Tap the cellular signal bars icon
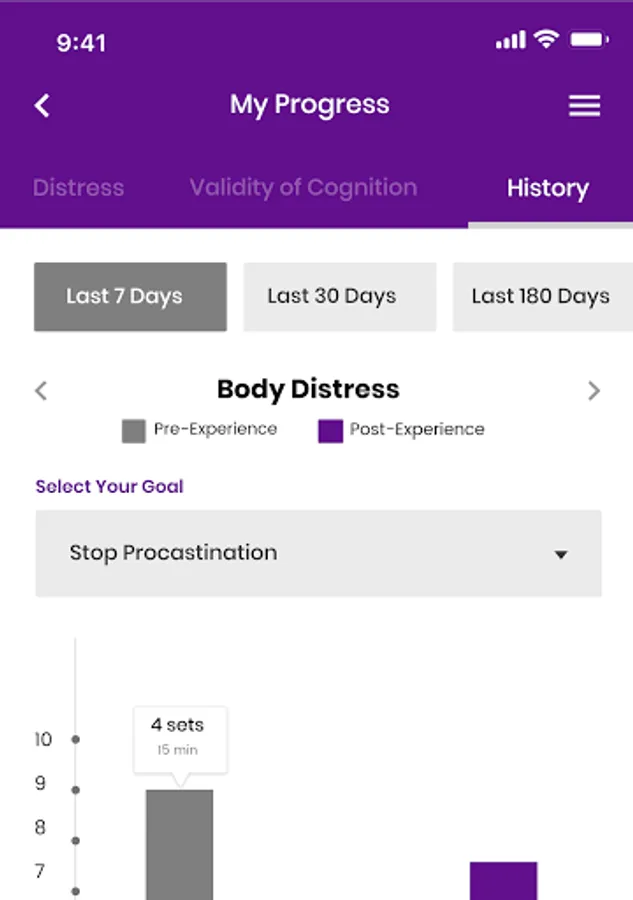 pos(510,40)
